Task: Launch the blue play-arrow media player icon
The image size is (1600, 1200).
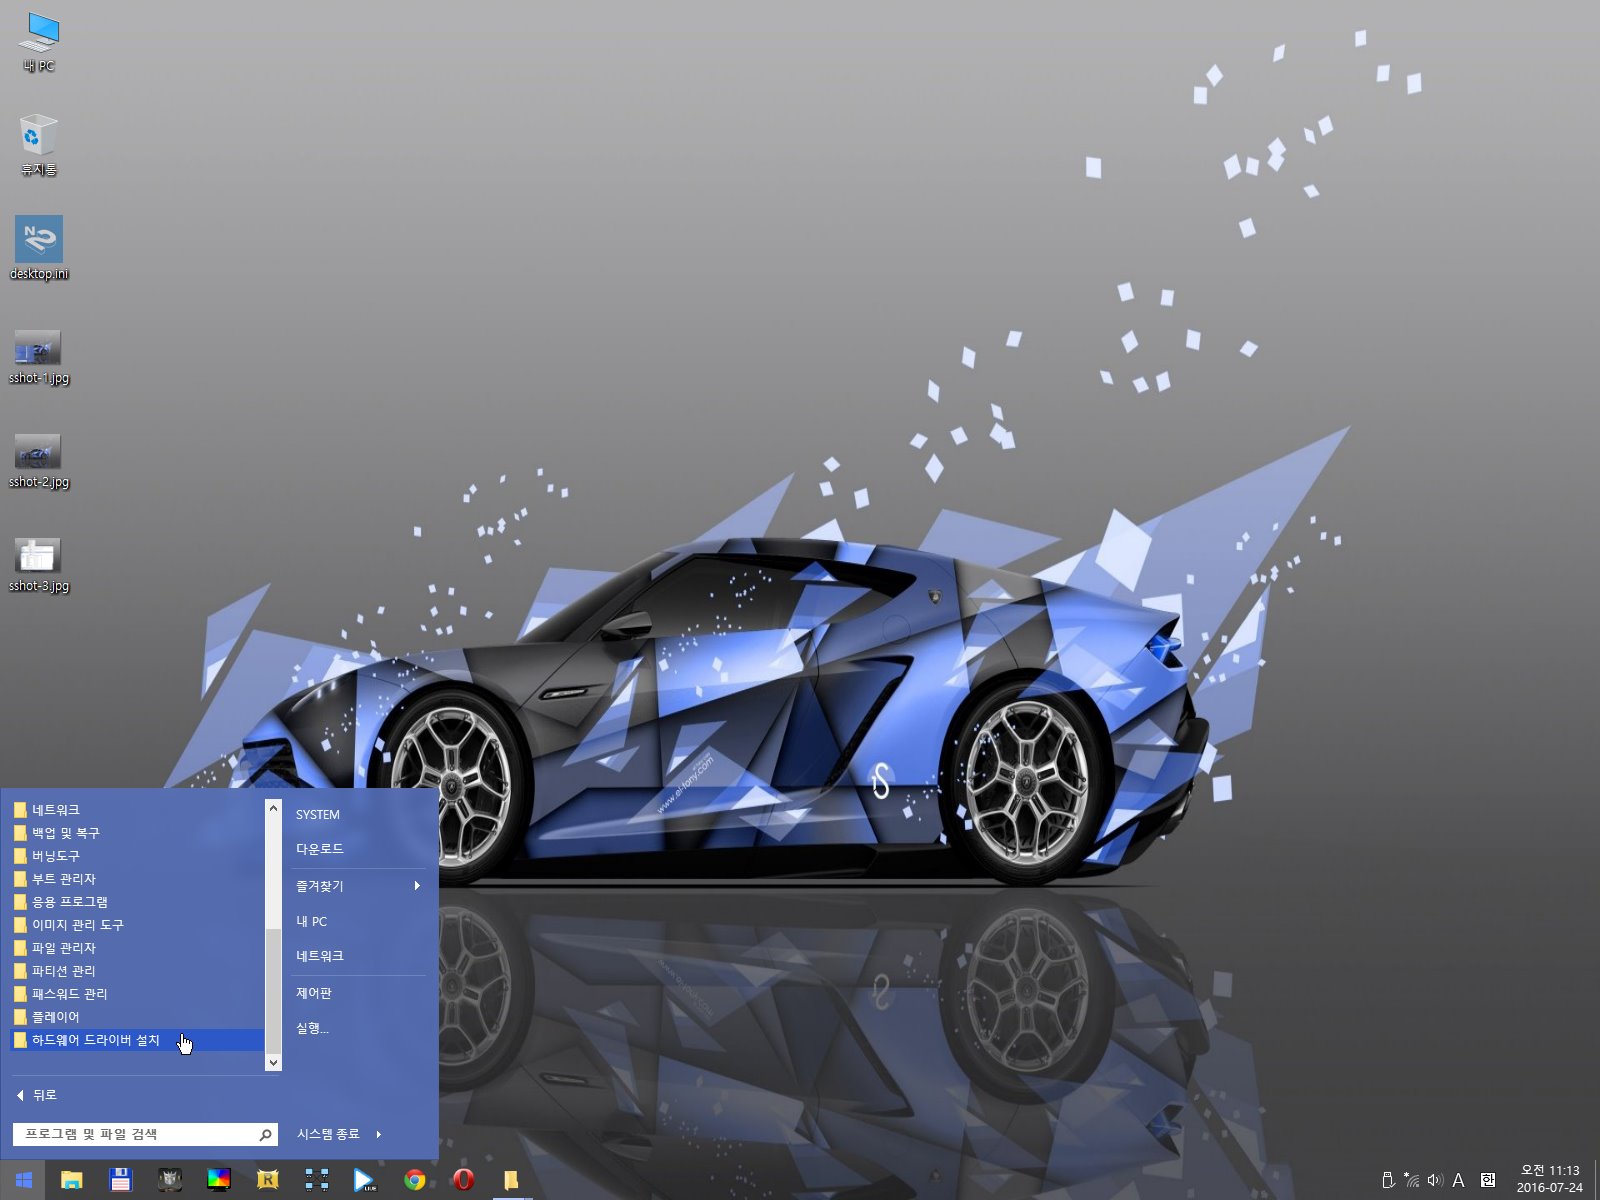Action: click(365, 1180)
